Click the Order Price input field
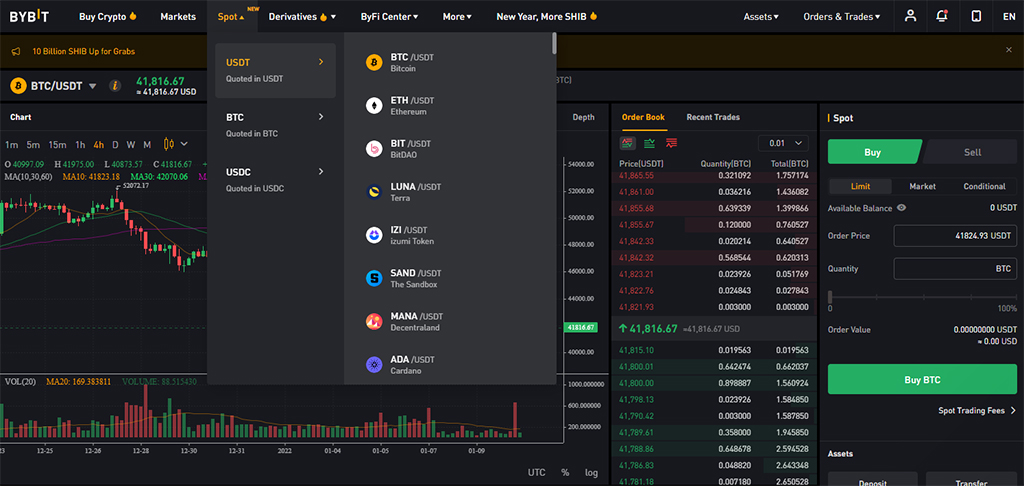1024x486 pixels. point(955,235)
